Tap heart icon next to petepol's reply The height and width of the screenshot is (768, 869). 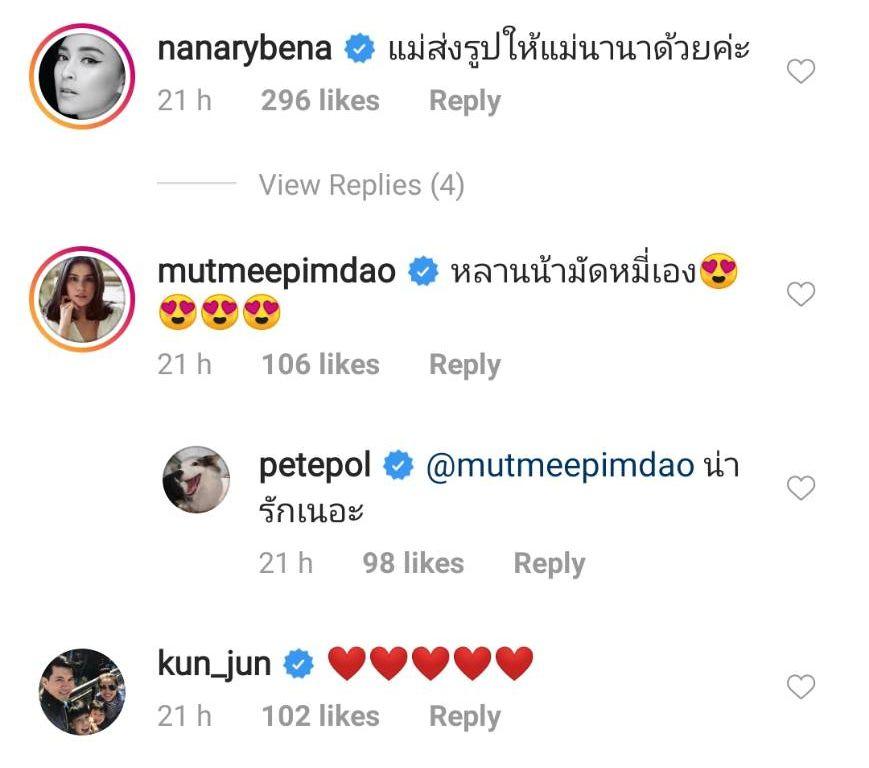click(x=801, y=488)
